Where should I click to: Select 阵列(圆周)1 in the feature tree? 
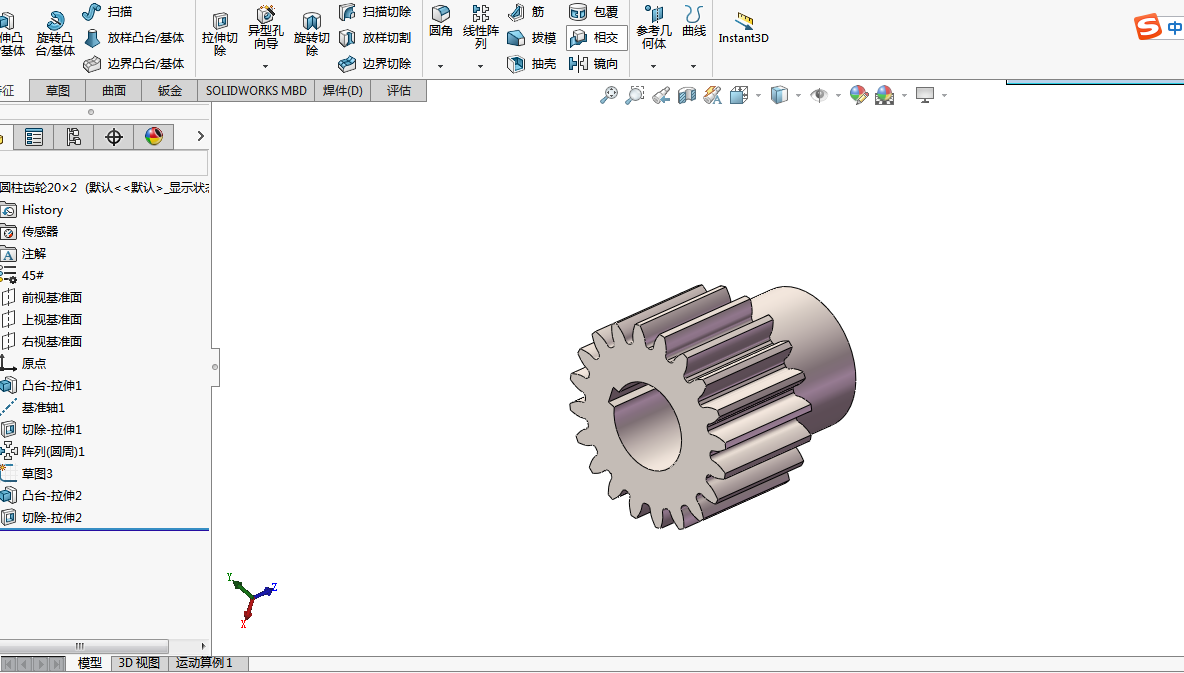53,451
